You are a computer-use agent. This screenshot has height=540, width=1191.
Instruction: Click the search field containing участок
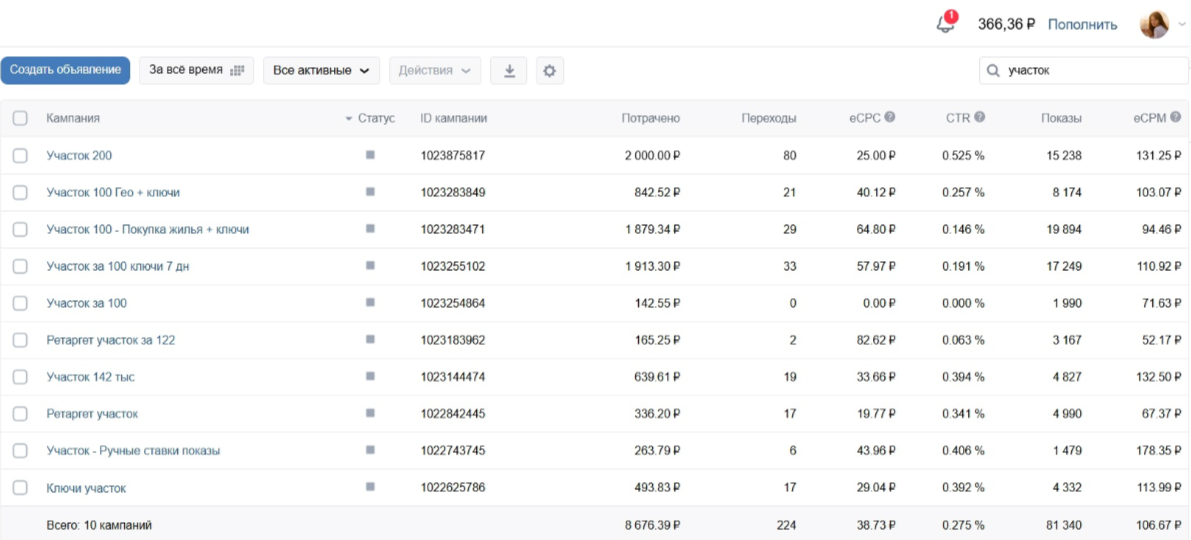[1084, 71]
